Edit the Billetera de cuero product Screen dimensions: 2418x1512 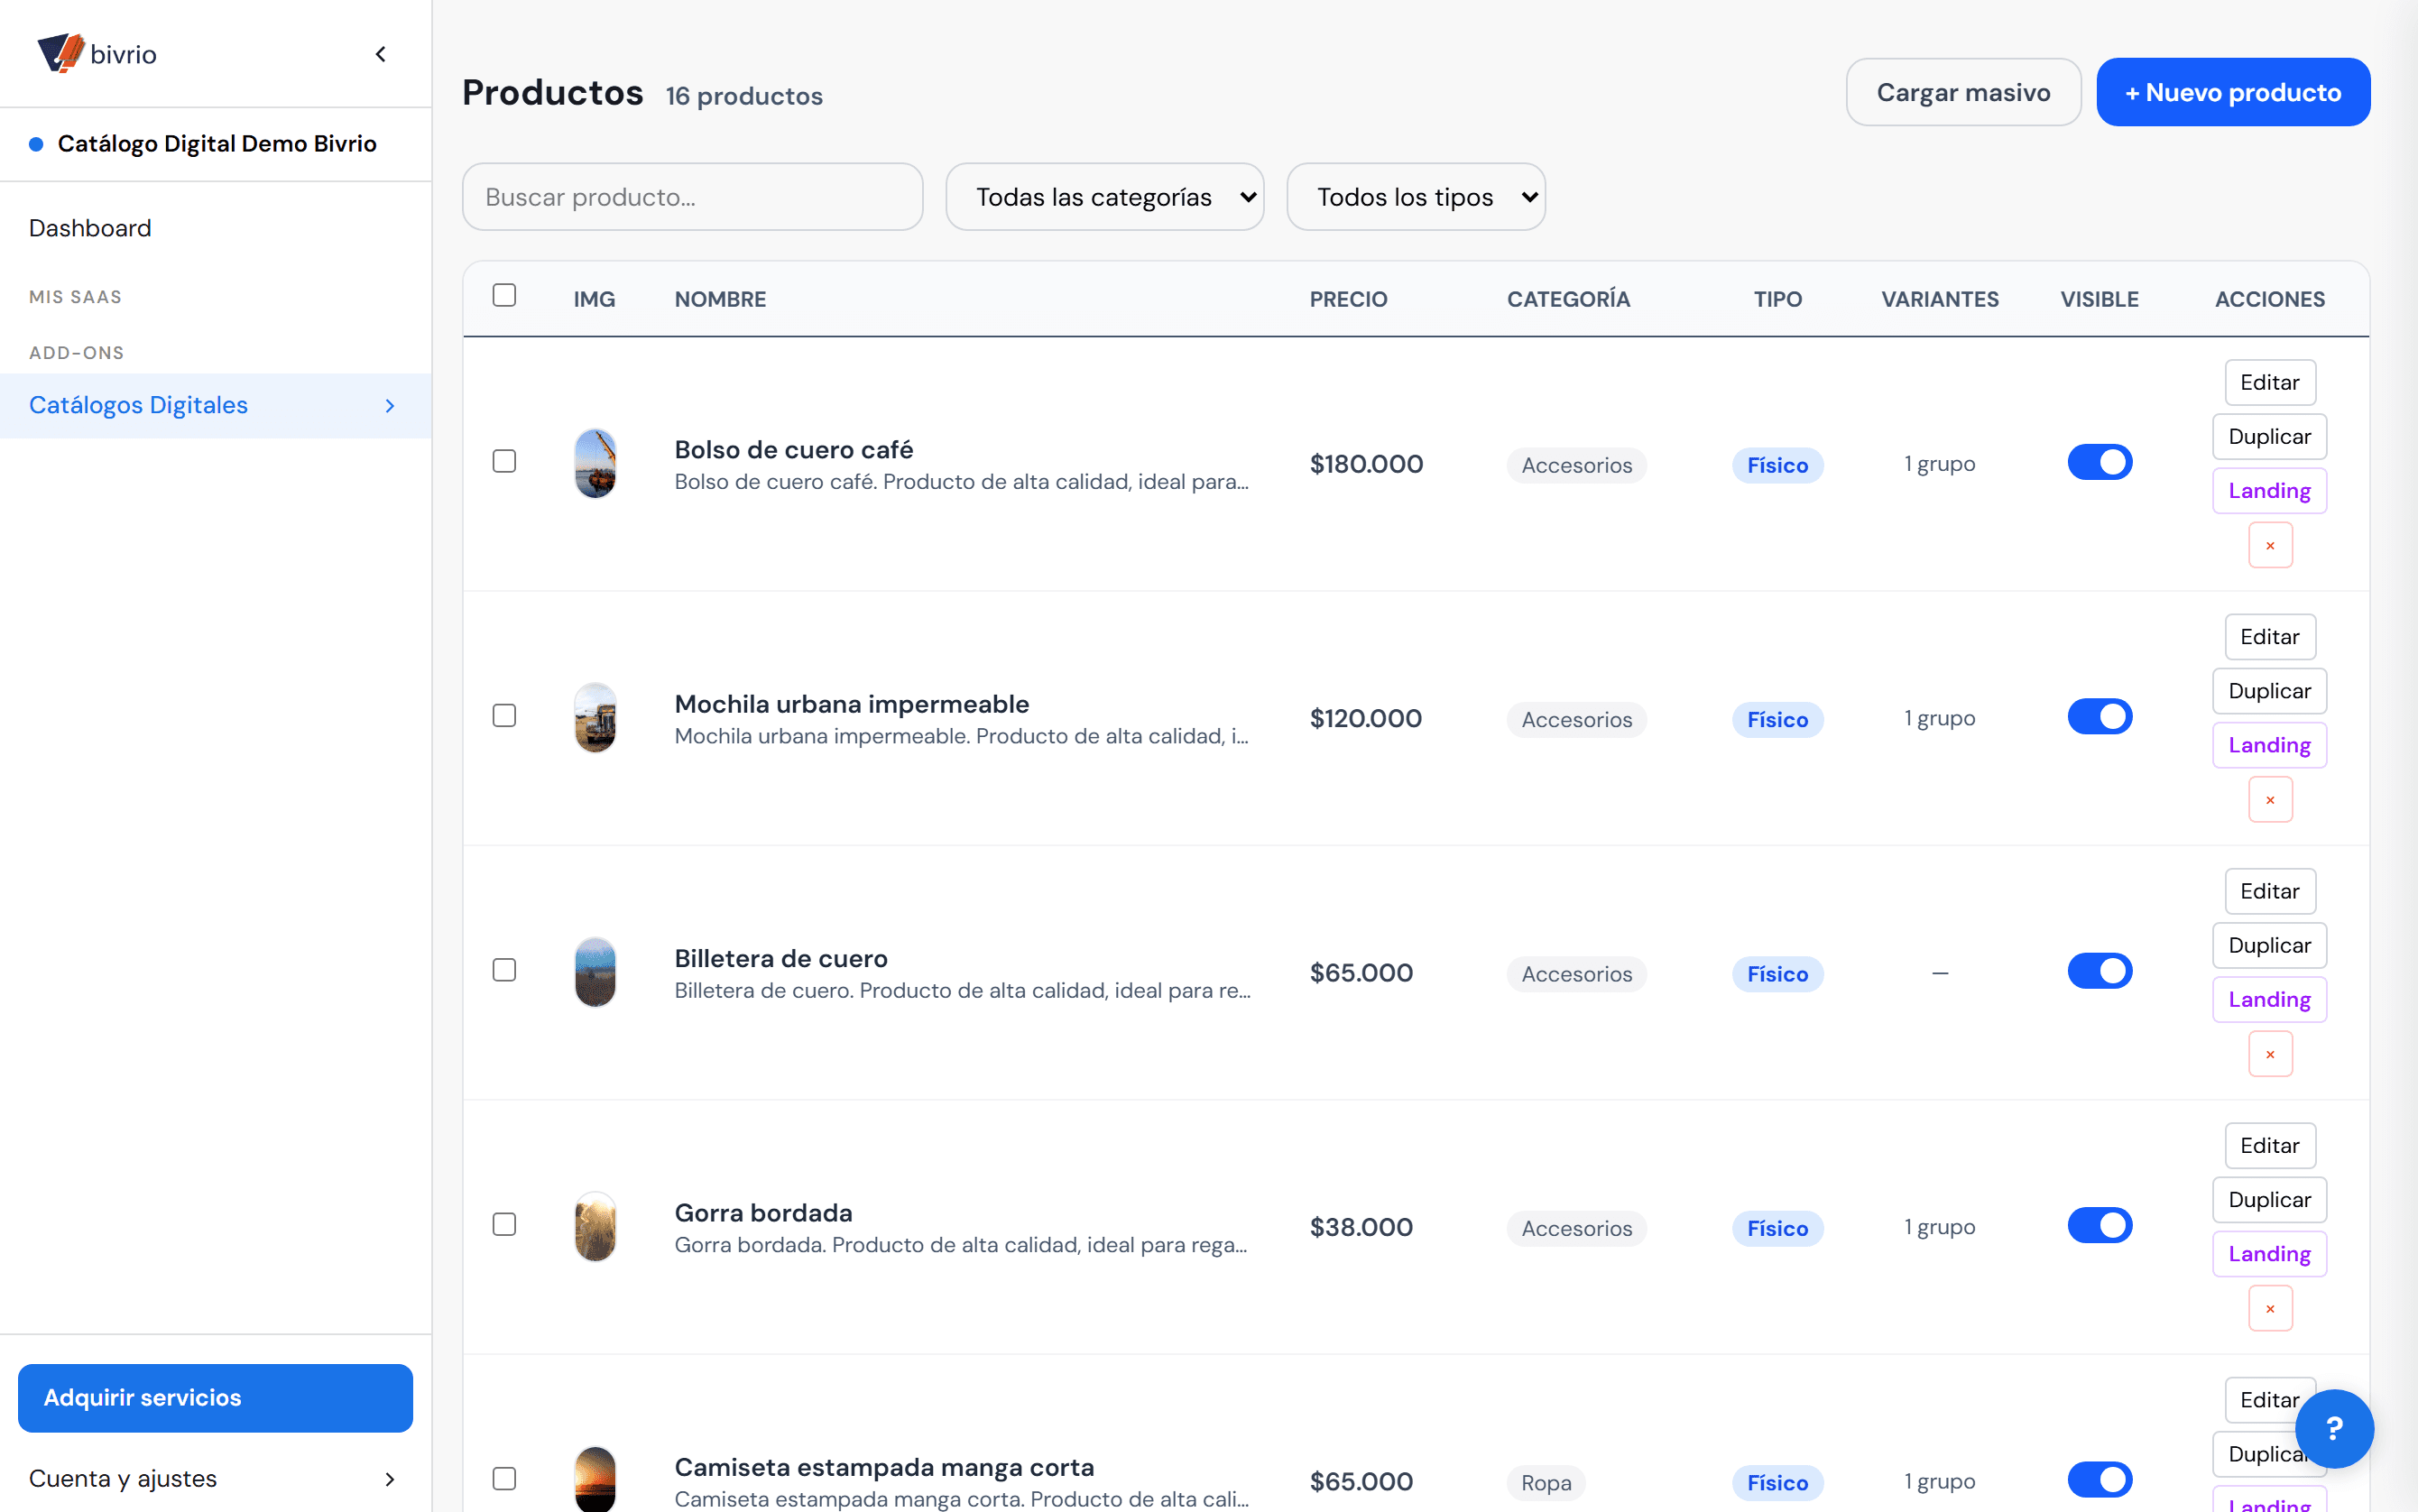click(x=2270, y=891)
